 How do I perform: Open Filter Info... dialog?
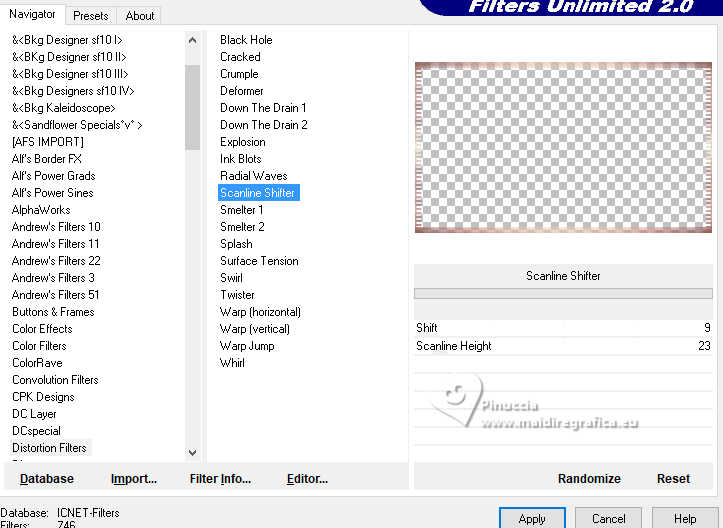[x=220, y=479]
